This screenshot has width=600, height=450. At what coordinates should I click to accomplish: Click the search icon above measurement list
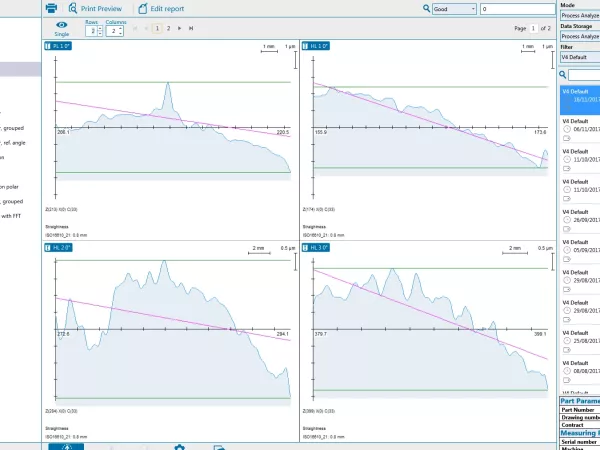click(563, 75)
